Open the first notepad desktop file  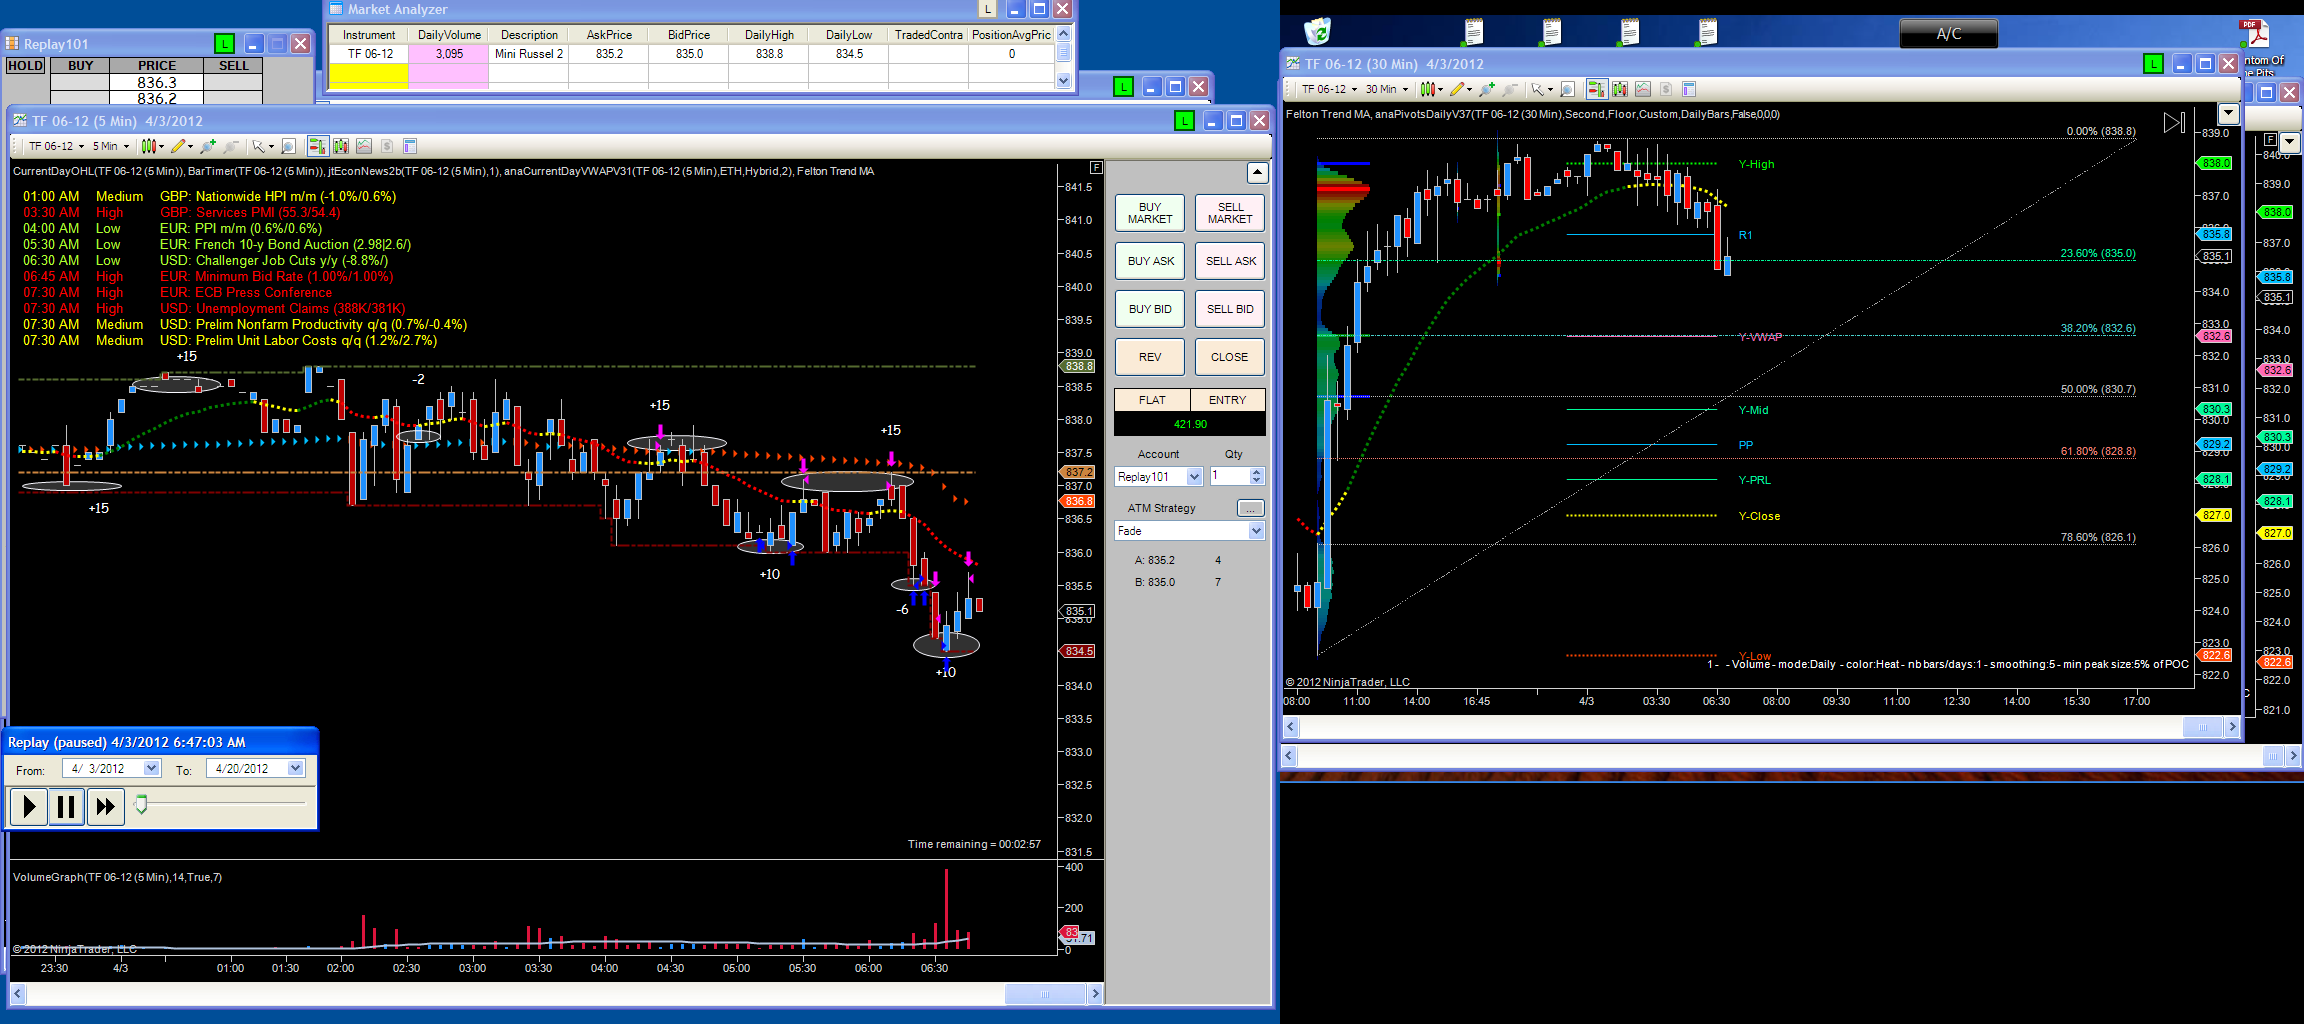coord(1473,32)
